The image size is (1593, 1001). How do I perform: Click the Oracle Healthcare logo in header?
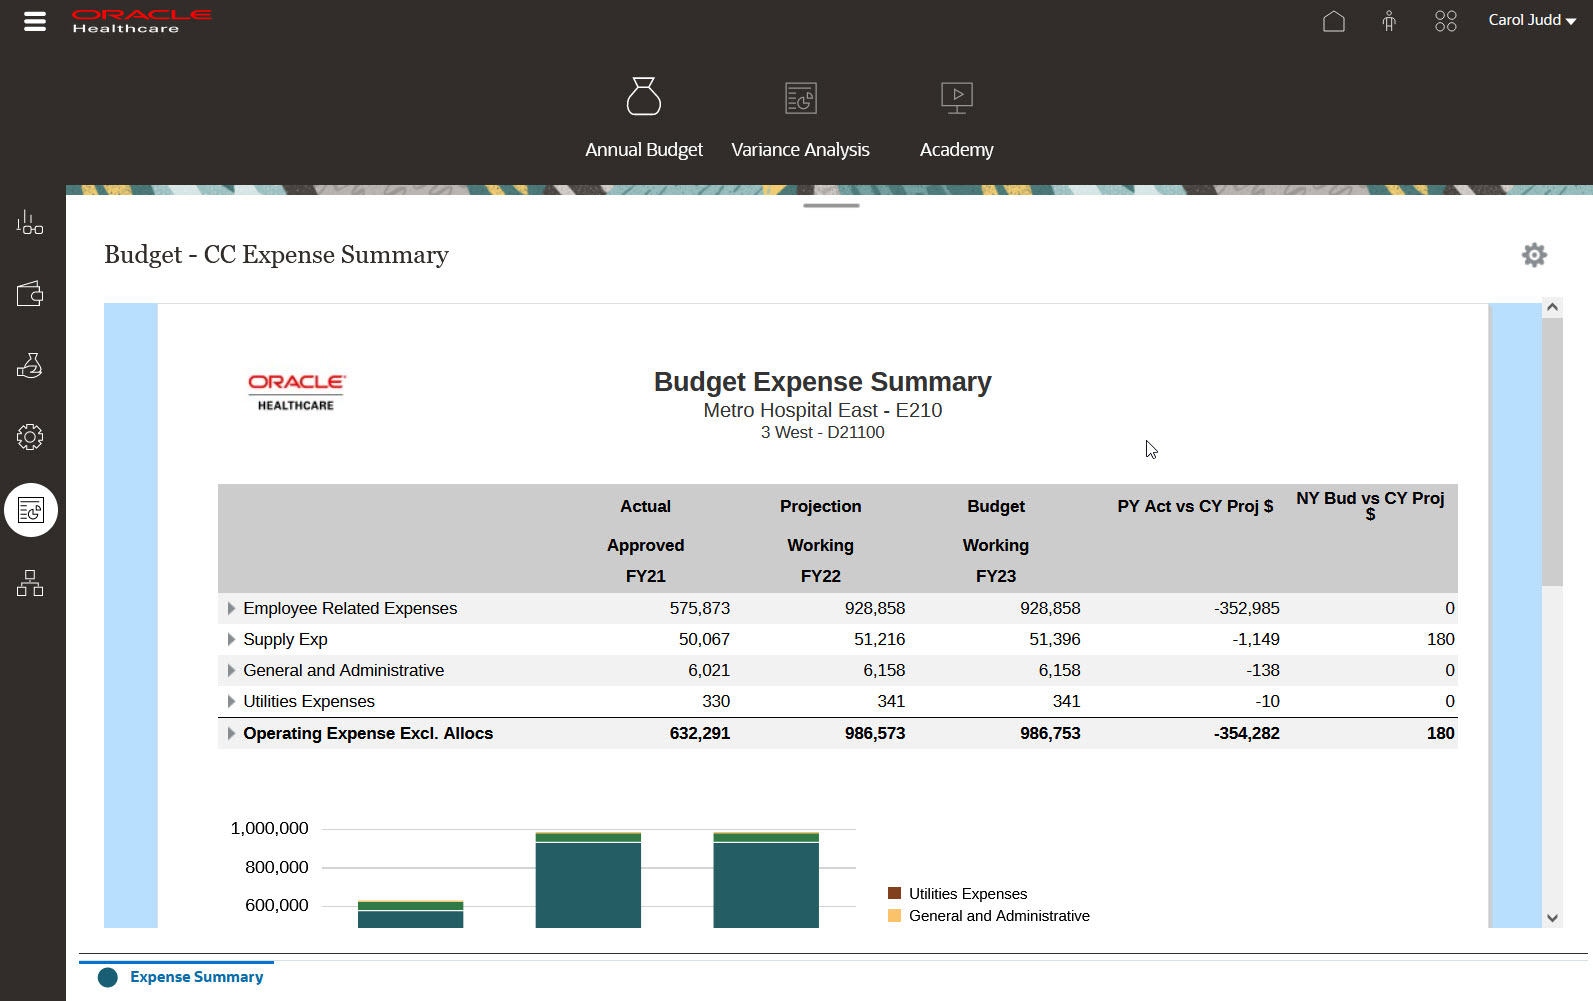point(141,21)
